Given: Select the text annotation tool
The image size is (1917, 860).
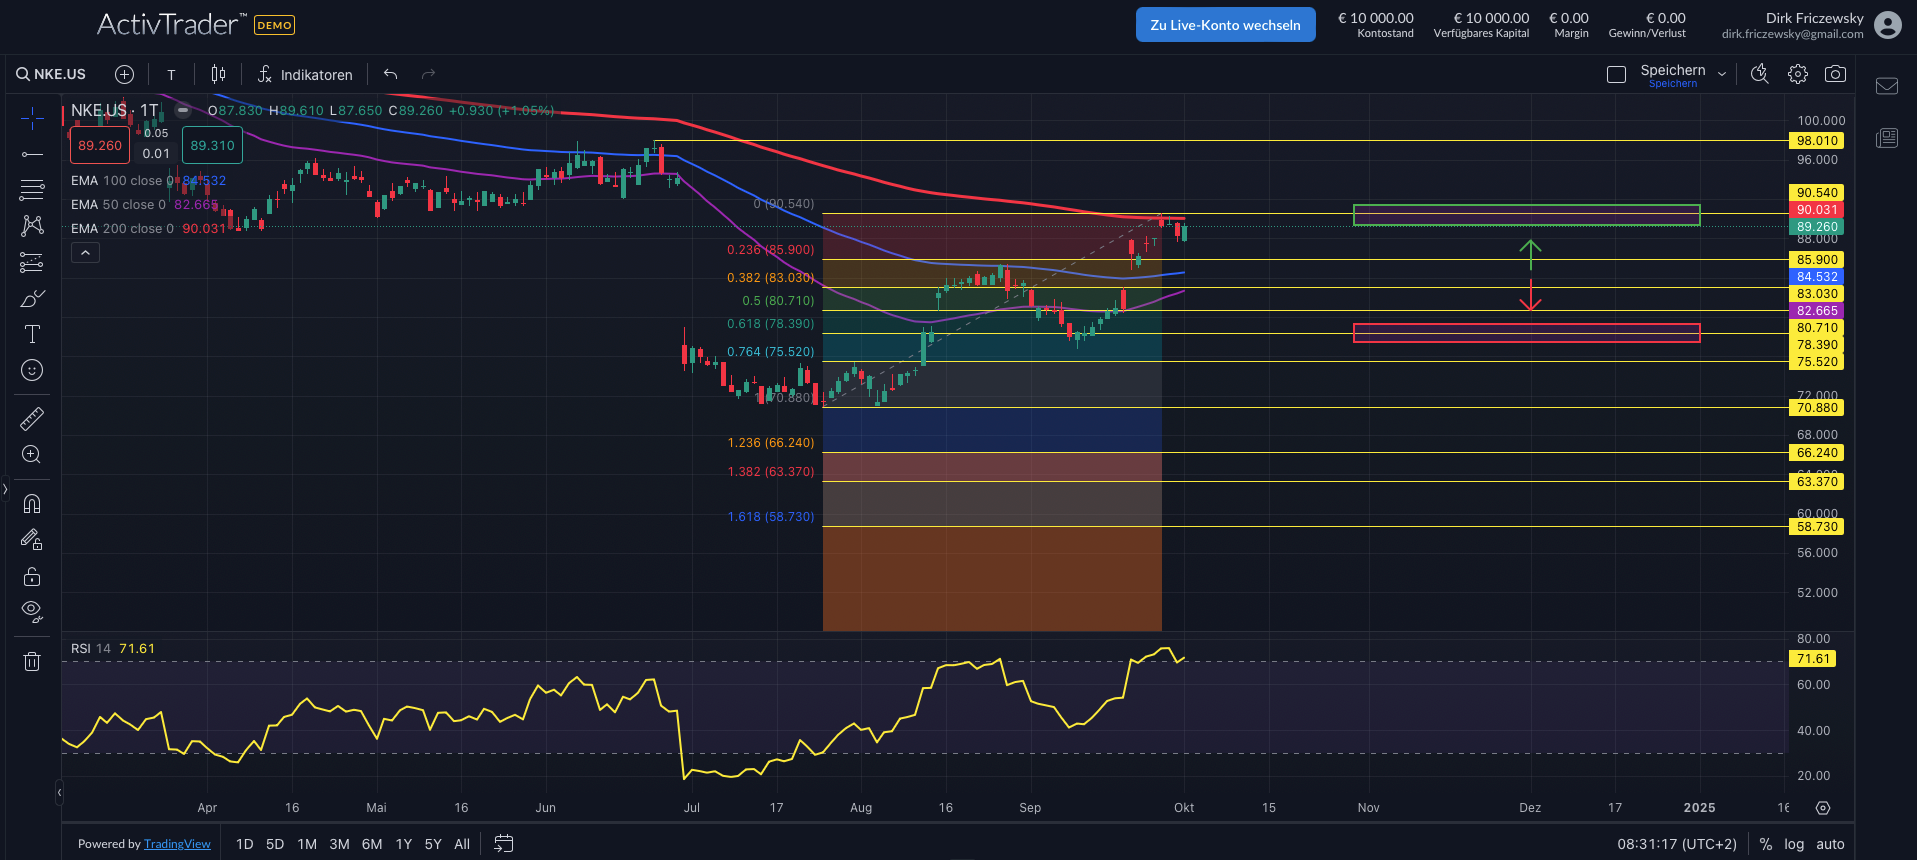Looking at the screenshot, I should coord(32,334).
